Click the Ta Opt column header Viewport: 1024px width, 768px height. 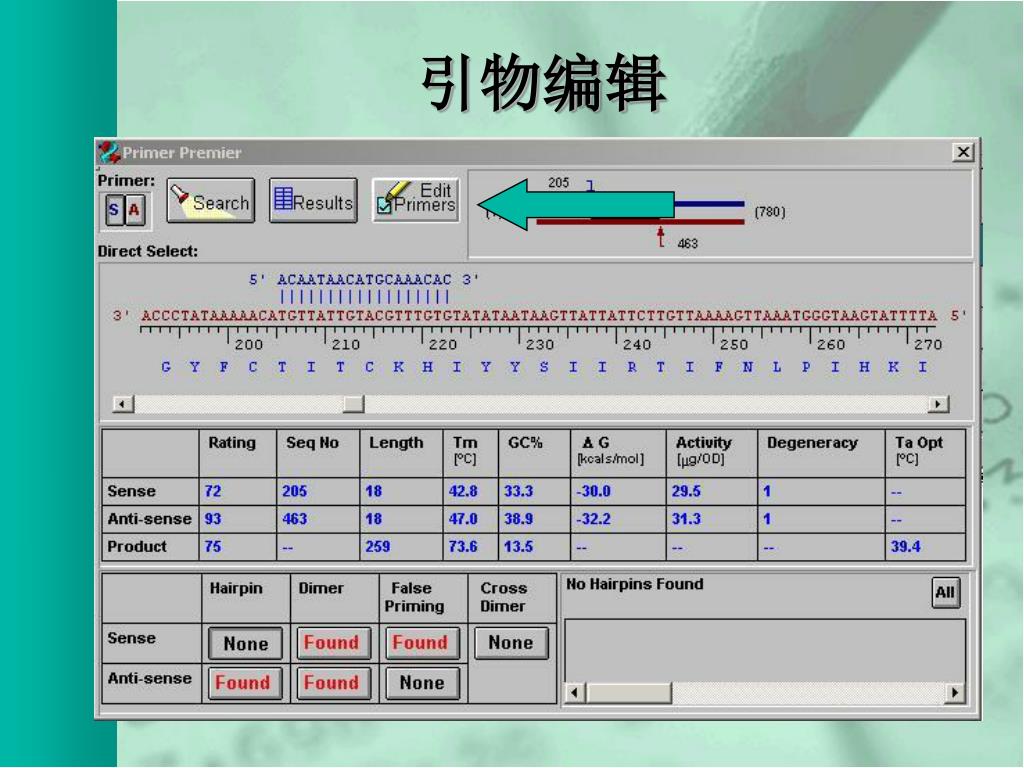[x=918, y=450]
